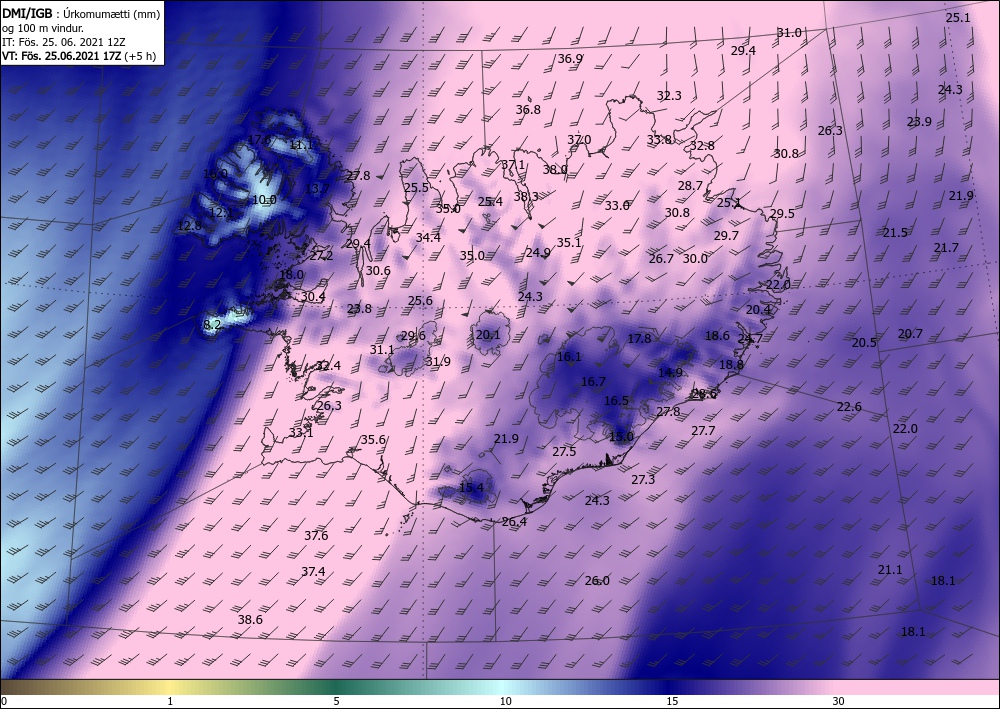This screenshot has width=1000, height=709.
Task: Click the map value 25.6
Action: 420,301
